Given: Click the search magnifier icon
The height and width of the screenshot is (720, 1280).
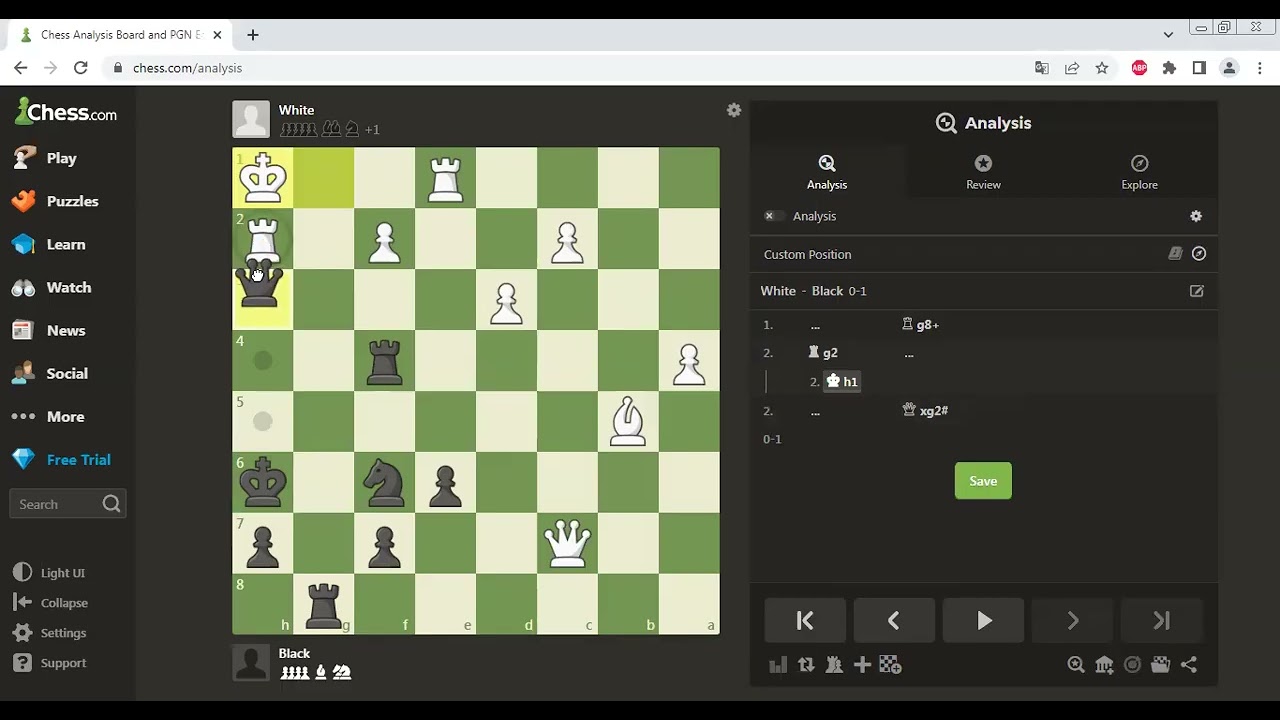Looking at the screenshot, I should click(x=111, y=504).
